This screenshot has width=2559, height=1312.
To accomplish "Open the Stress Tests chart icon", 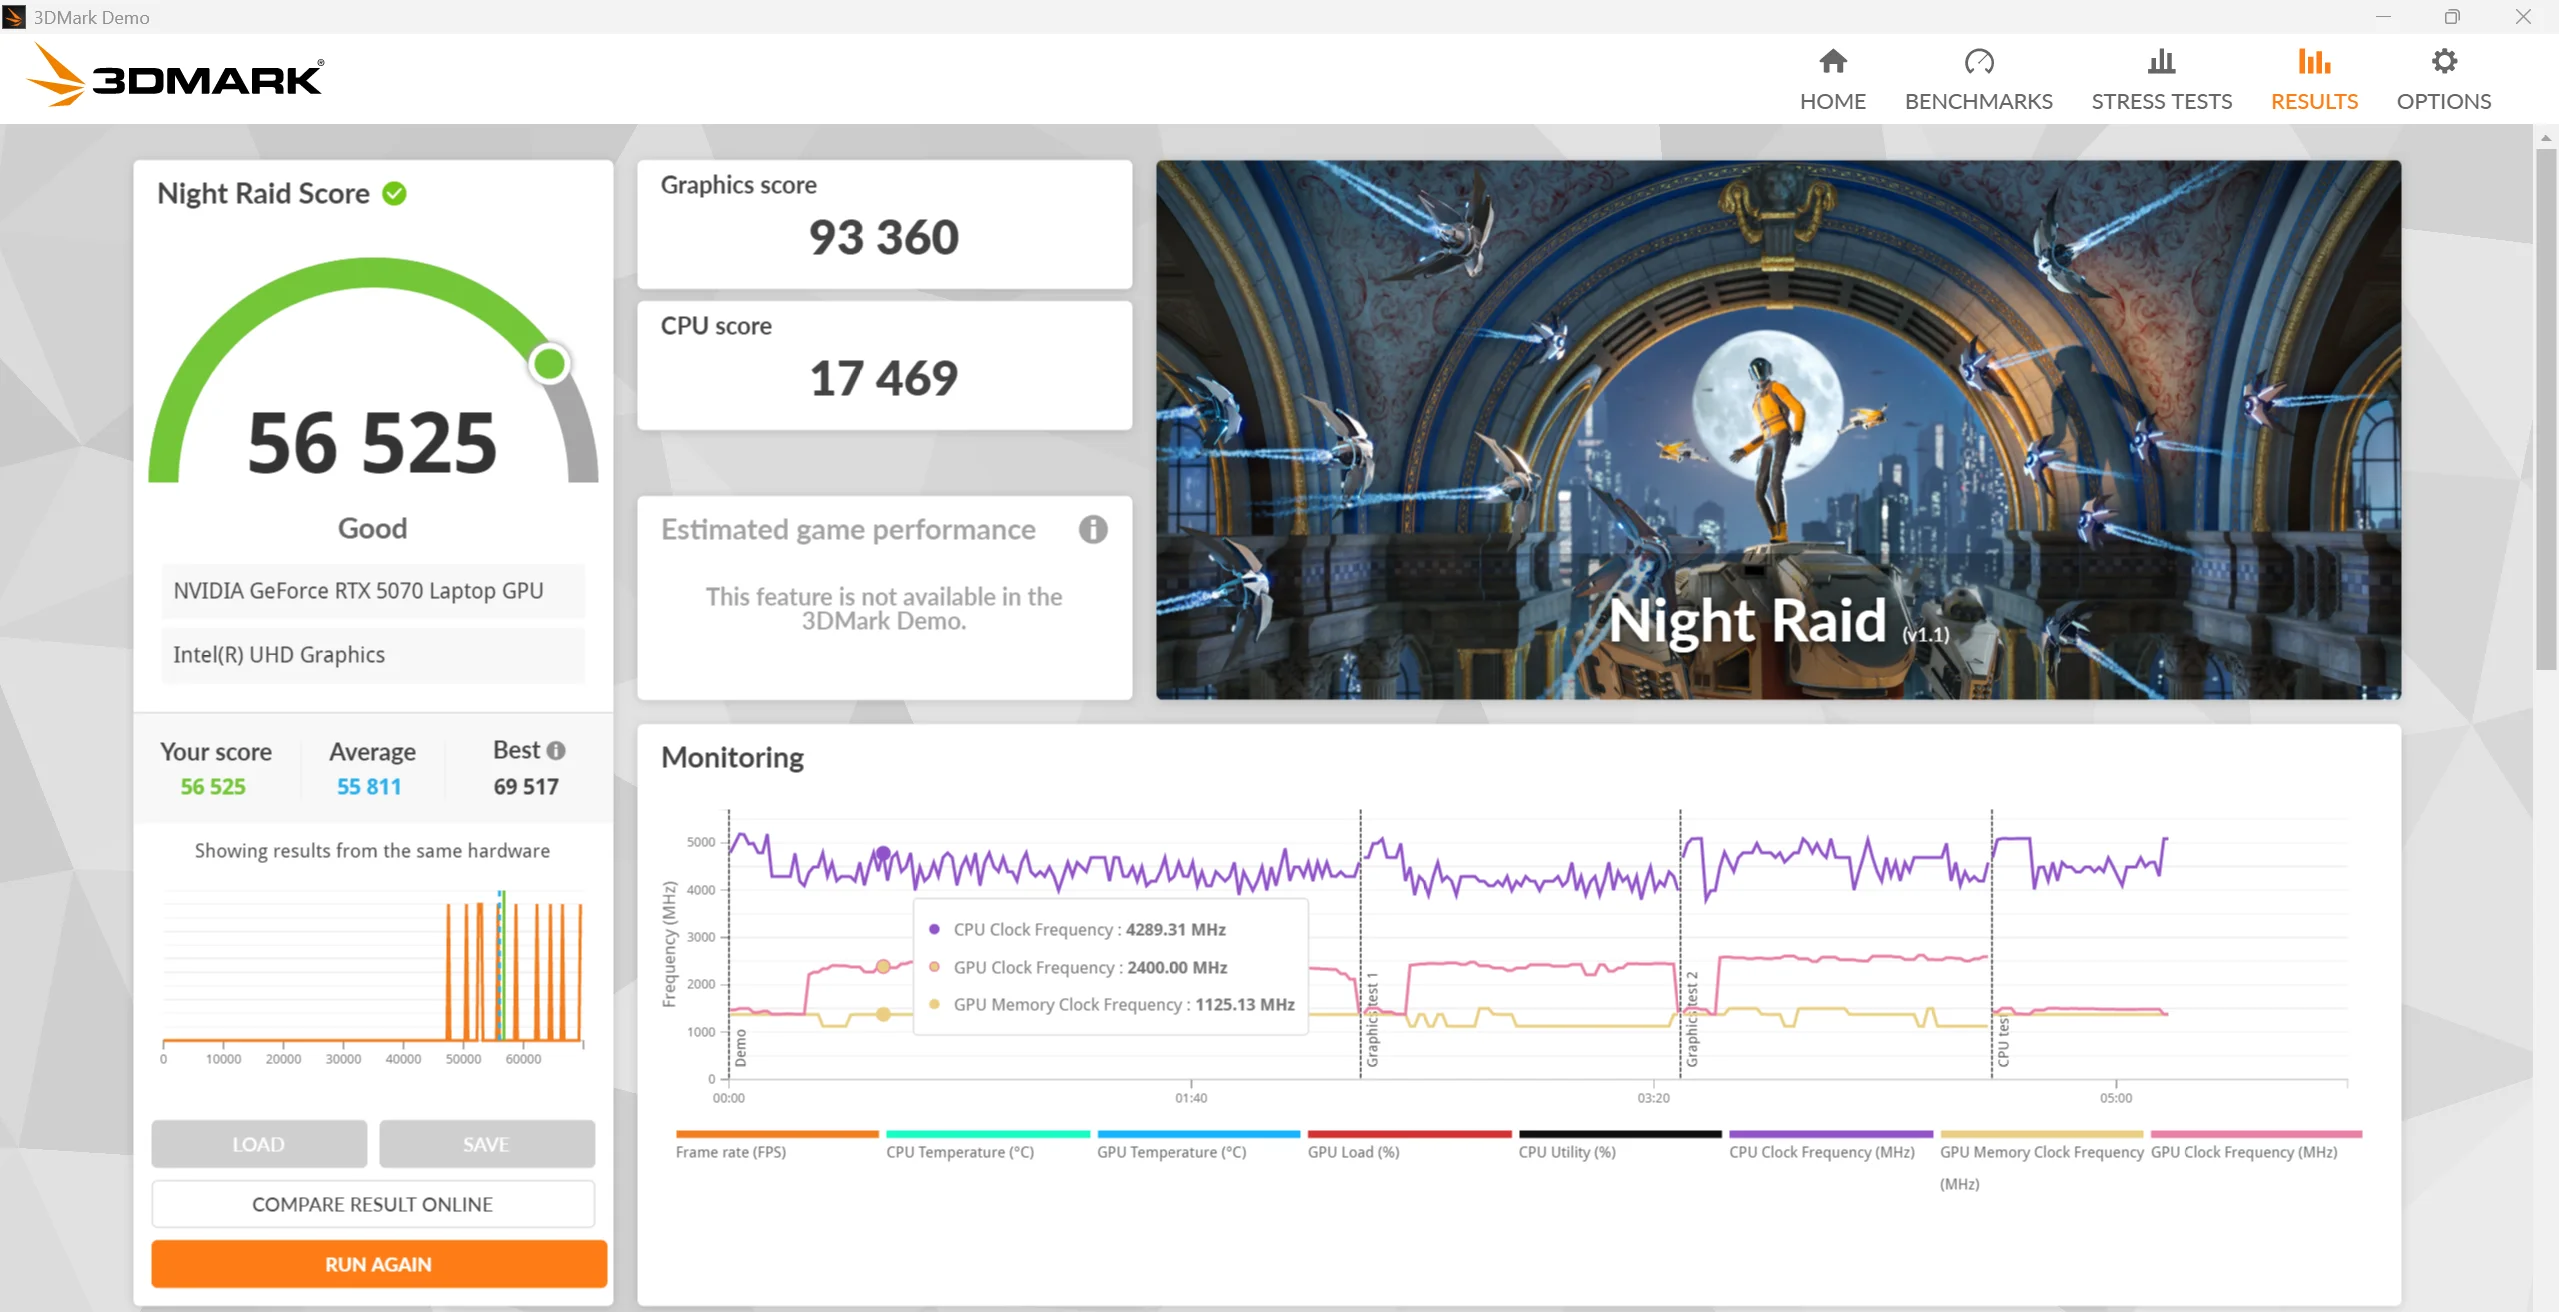I will coord(2161,62).
